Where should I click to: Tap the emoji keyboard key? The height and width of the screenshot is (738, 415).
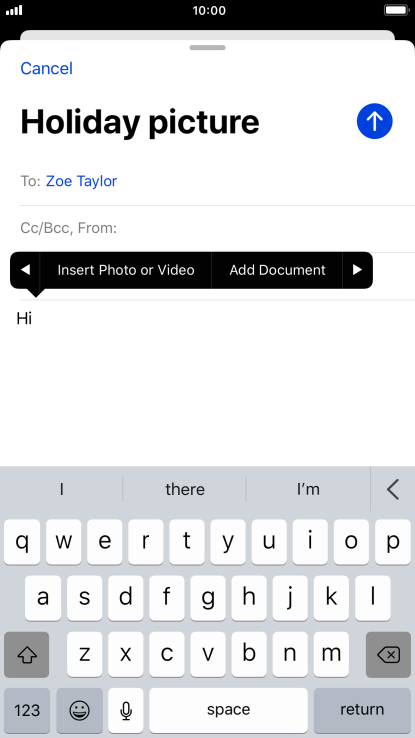(80, 709)
